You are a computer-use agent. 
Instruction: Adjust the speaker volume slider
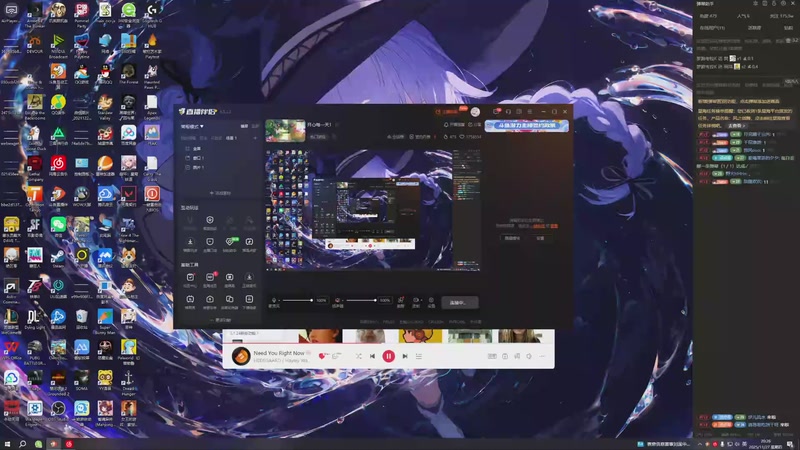point(361,300)
